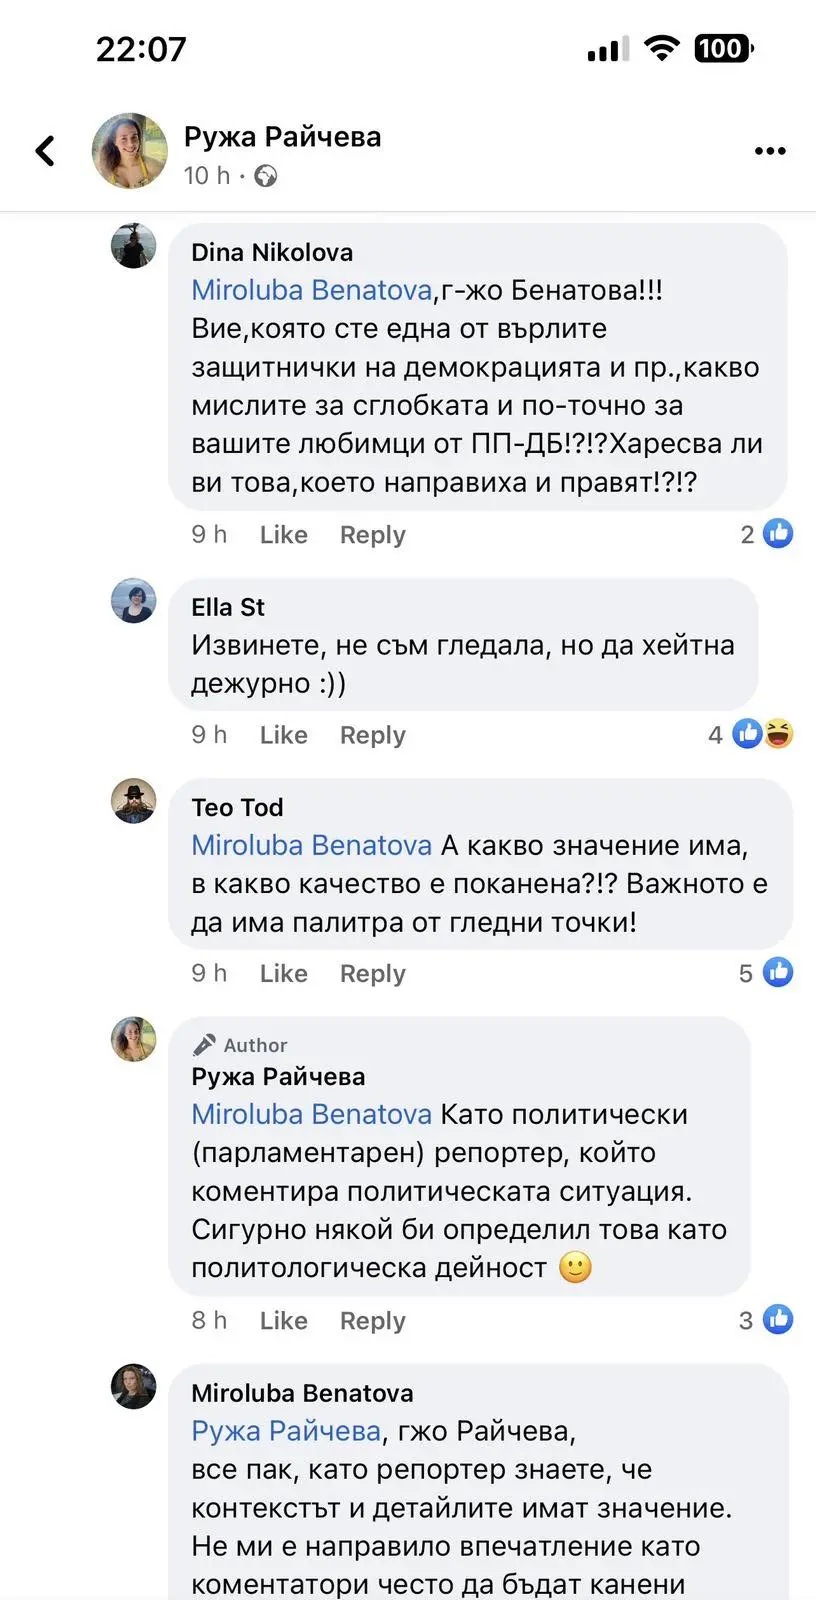Screen dimensions: 816x1600
Task: Tap the back arrow icon
Action: 45,151
